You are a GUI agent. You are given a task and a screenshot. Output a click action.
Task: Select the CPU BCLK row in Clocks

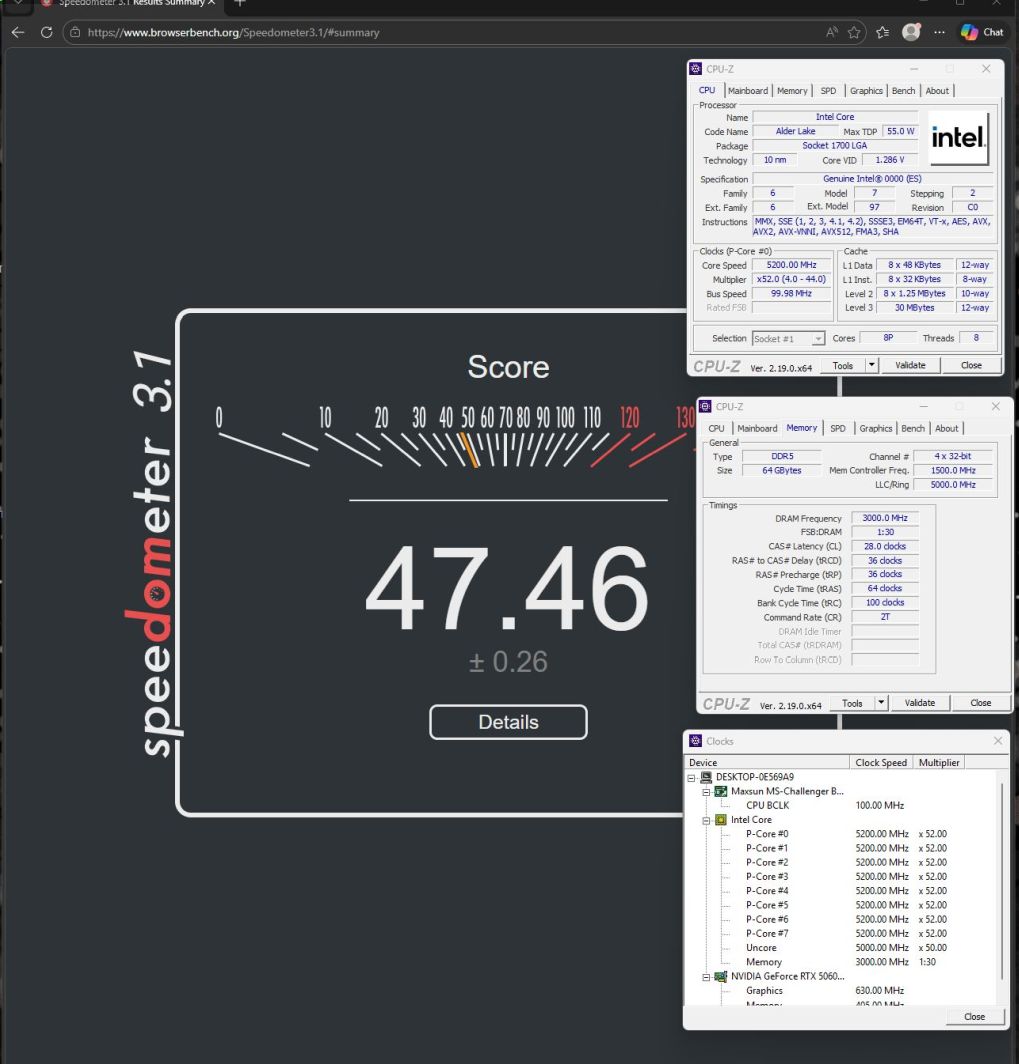coord(841,805)
